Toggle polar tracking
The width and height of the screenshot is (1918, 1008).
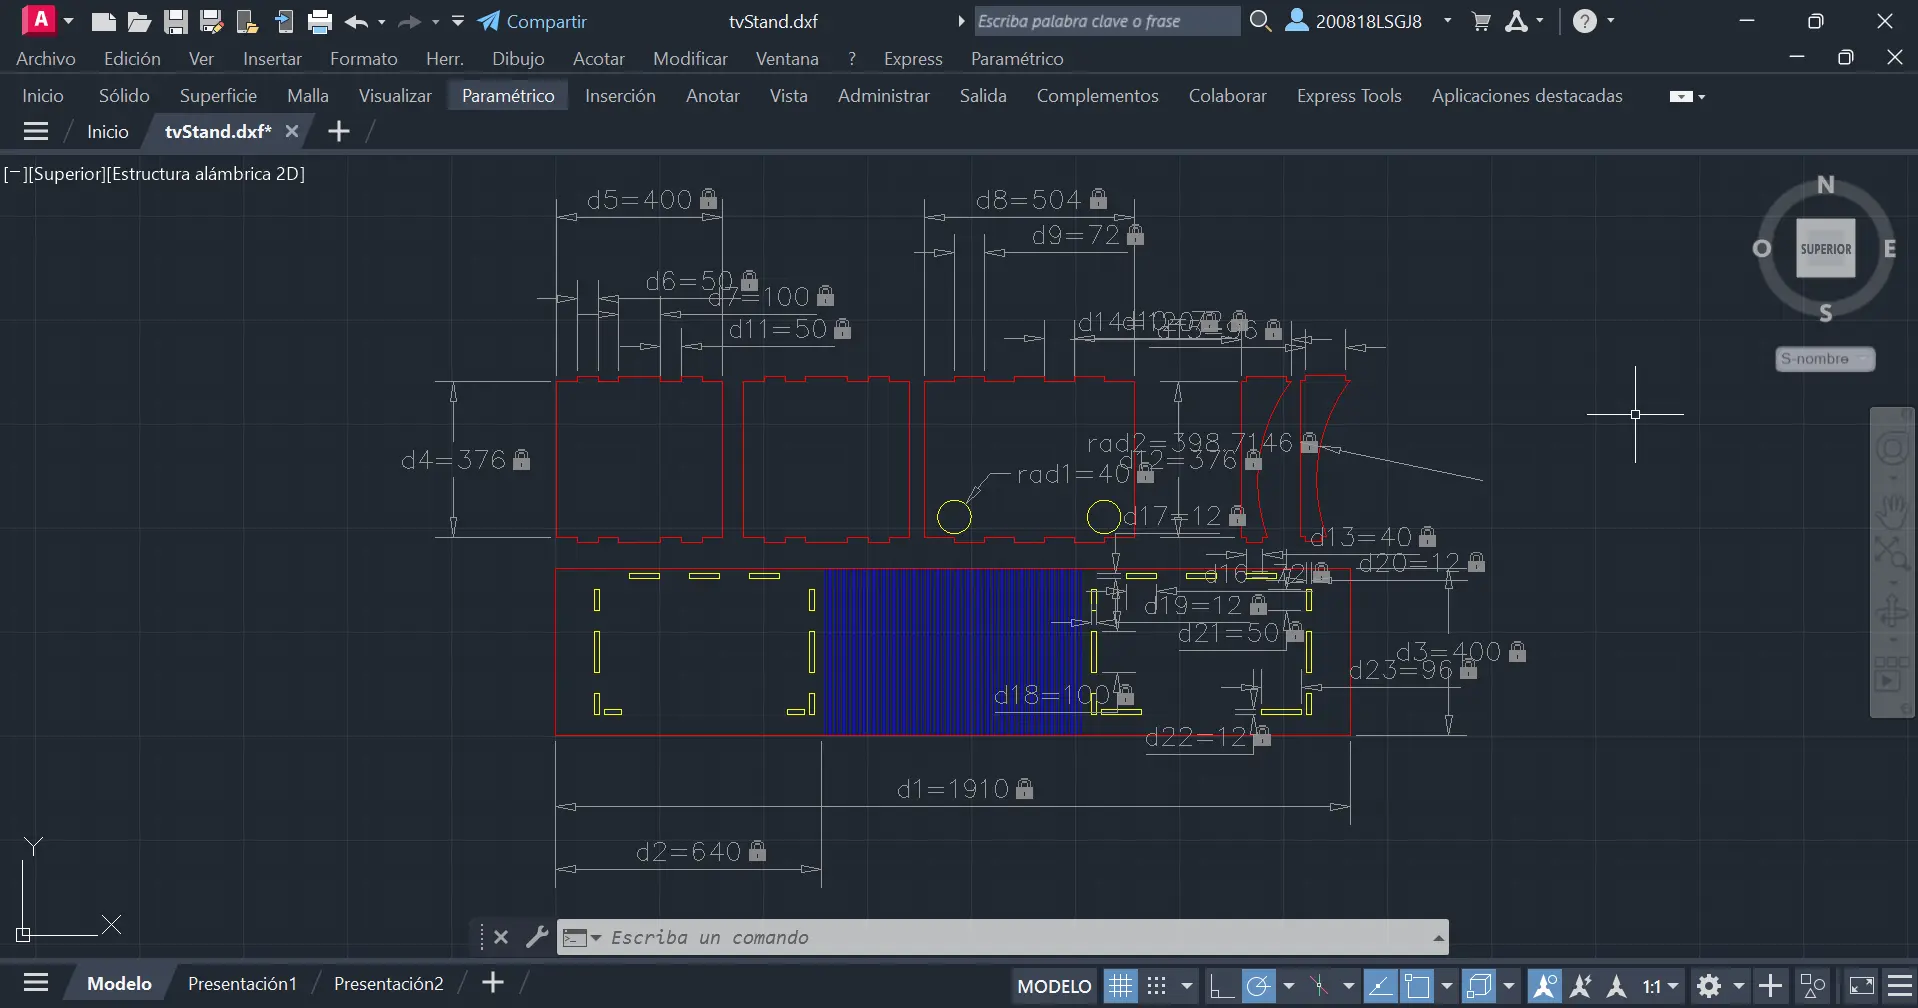point(1258,986)
